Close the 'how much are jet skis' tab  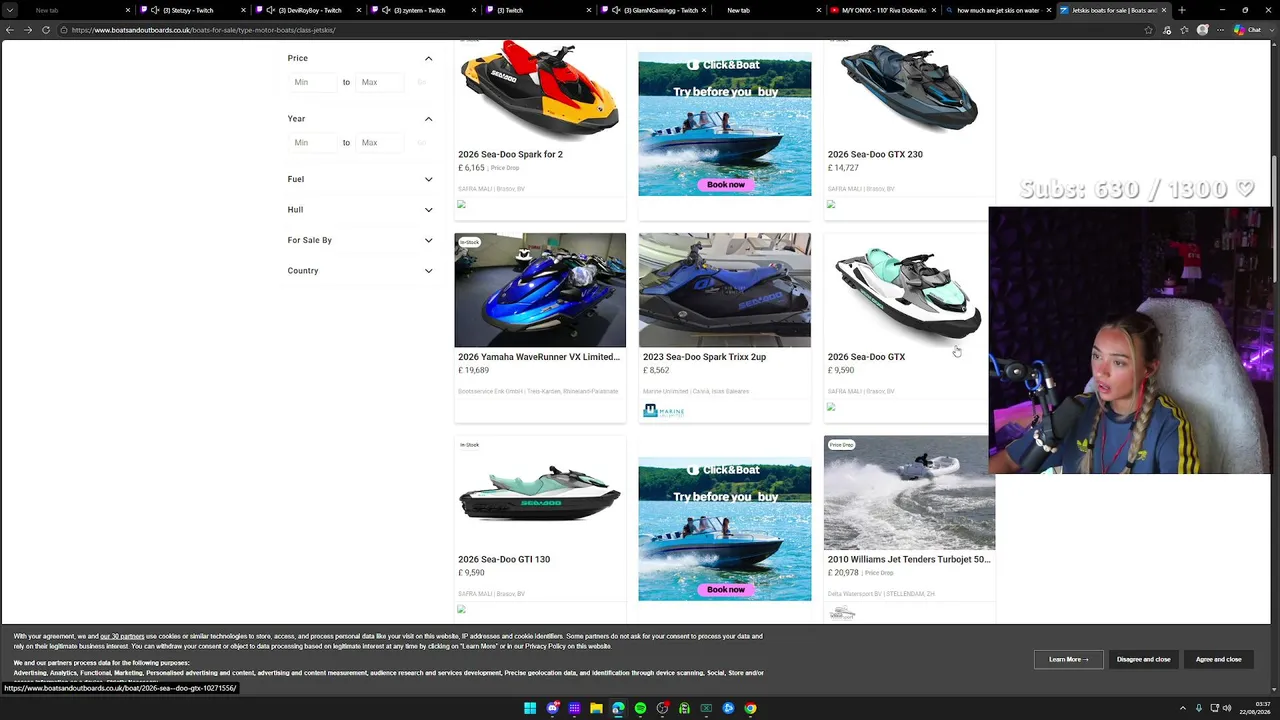[x=1049, y=10]
